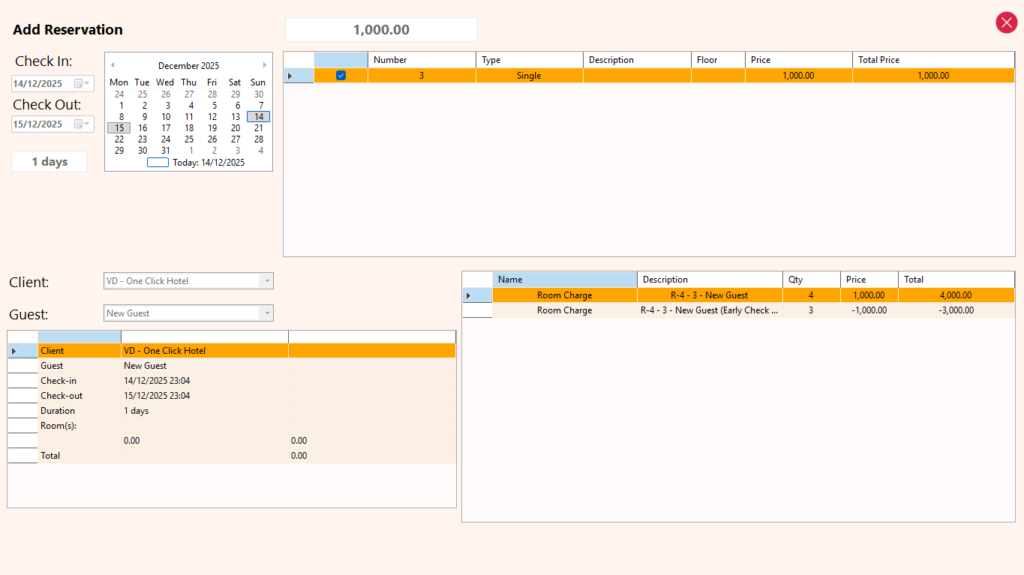
Task: Click row arrow beside first Room Charge
Action: pyautogui.click(x=469, y=296)
